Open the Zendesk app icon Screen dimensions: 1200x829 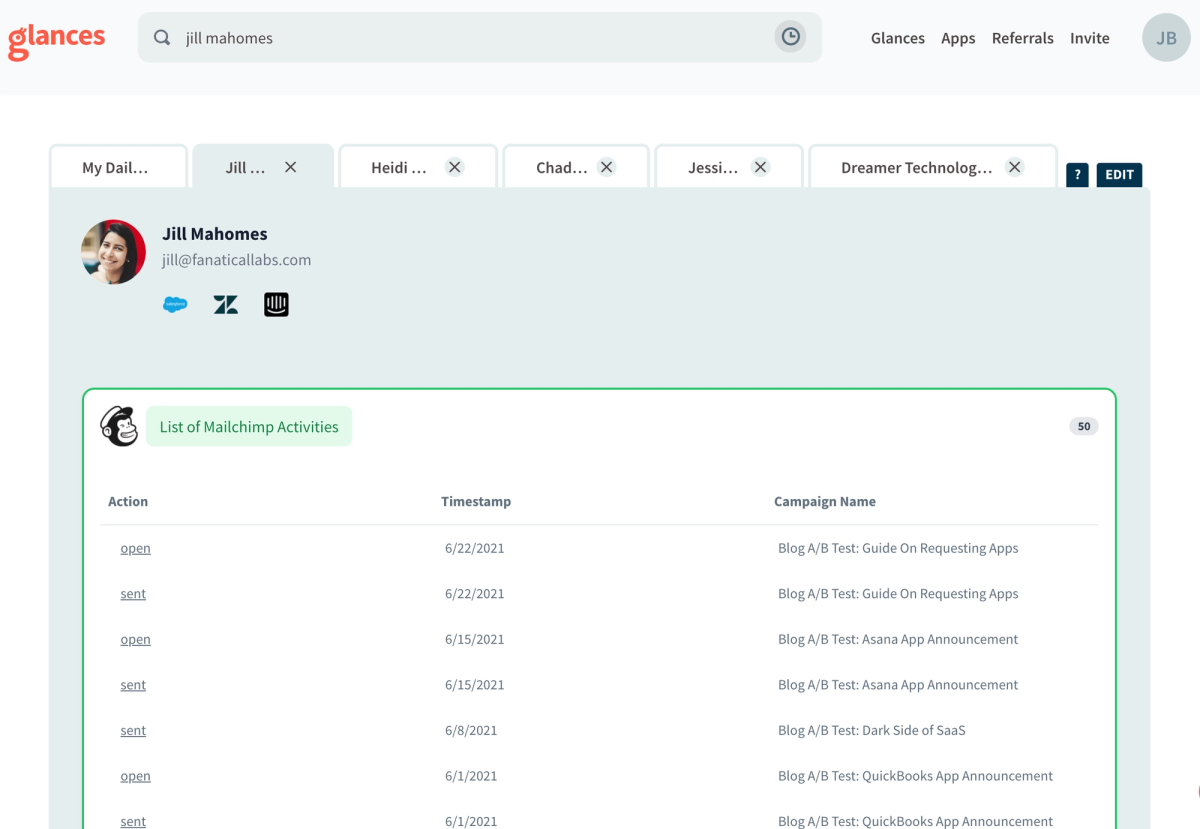(226, 305)
